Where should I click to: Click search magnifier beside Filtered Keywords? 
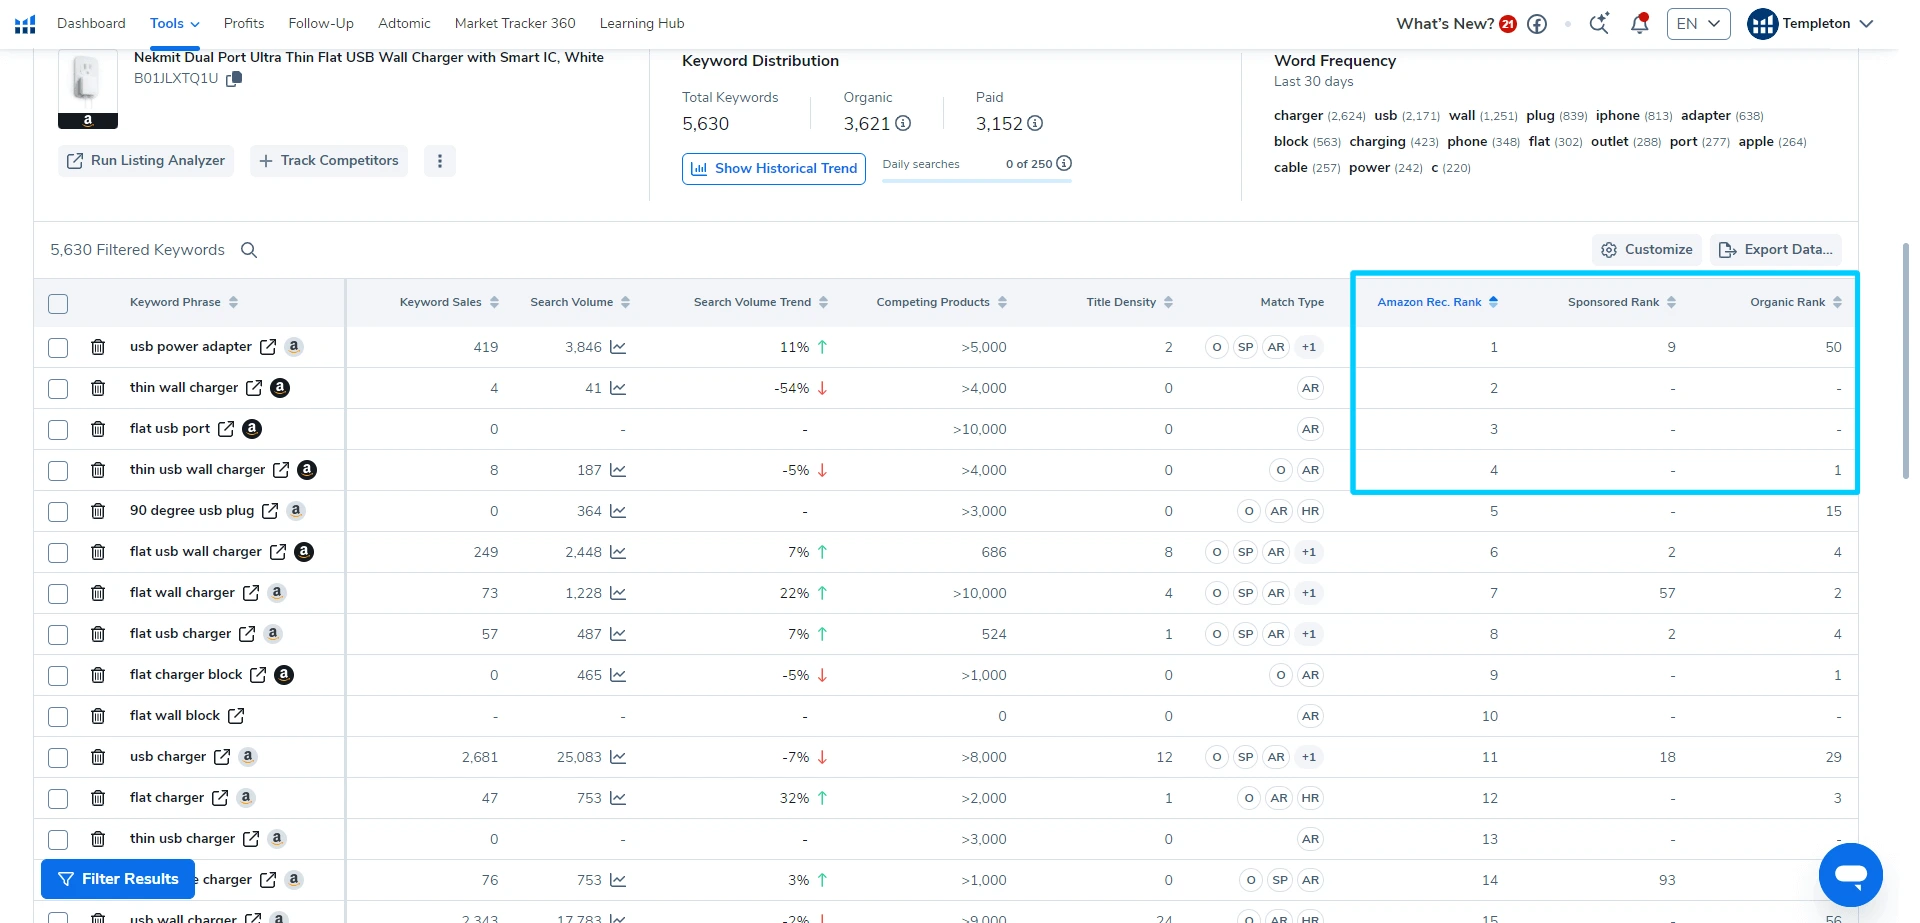249,250
